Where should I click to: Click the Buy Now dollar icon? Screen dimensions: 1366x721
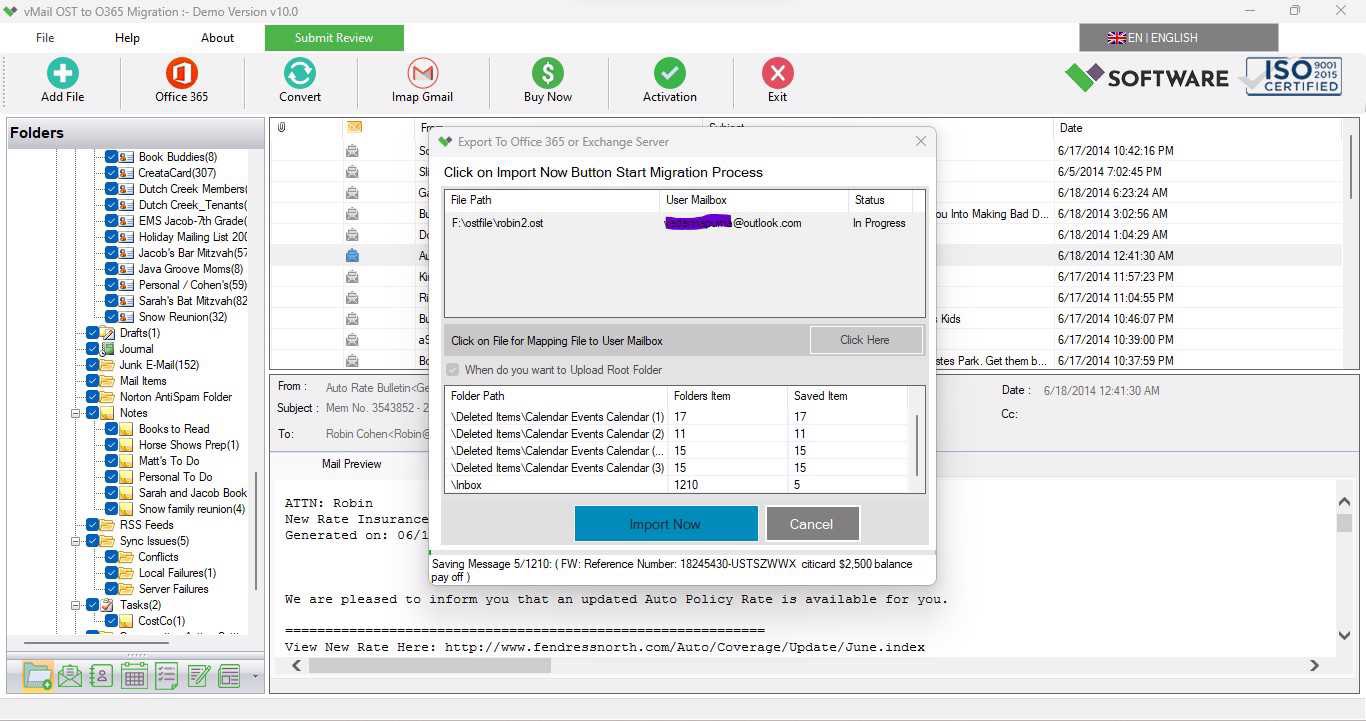point(547,74)
